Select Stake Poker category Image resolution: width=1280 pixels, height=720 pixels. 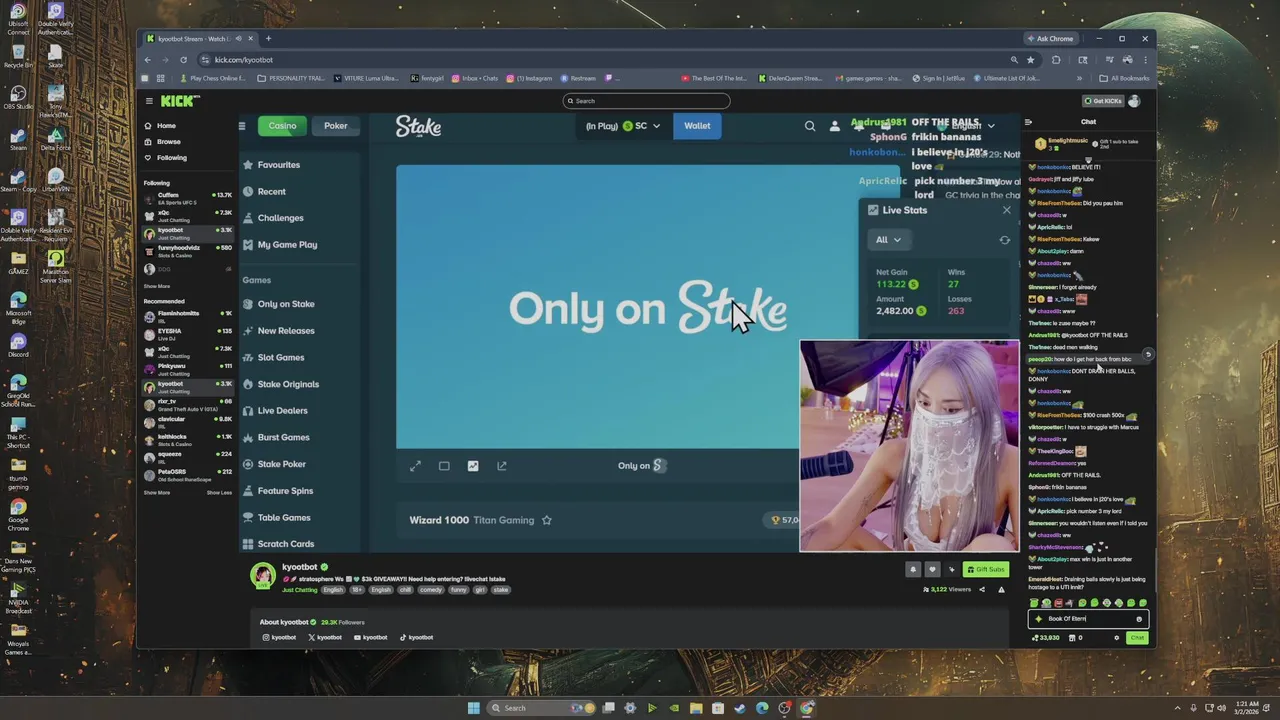coord(274,464)
